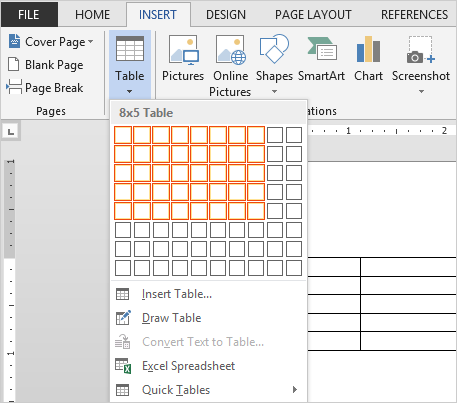The image size is (457, 403).
Task: Click the Pictures icon in the ribbon
Action: click(x=184, y=49)
